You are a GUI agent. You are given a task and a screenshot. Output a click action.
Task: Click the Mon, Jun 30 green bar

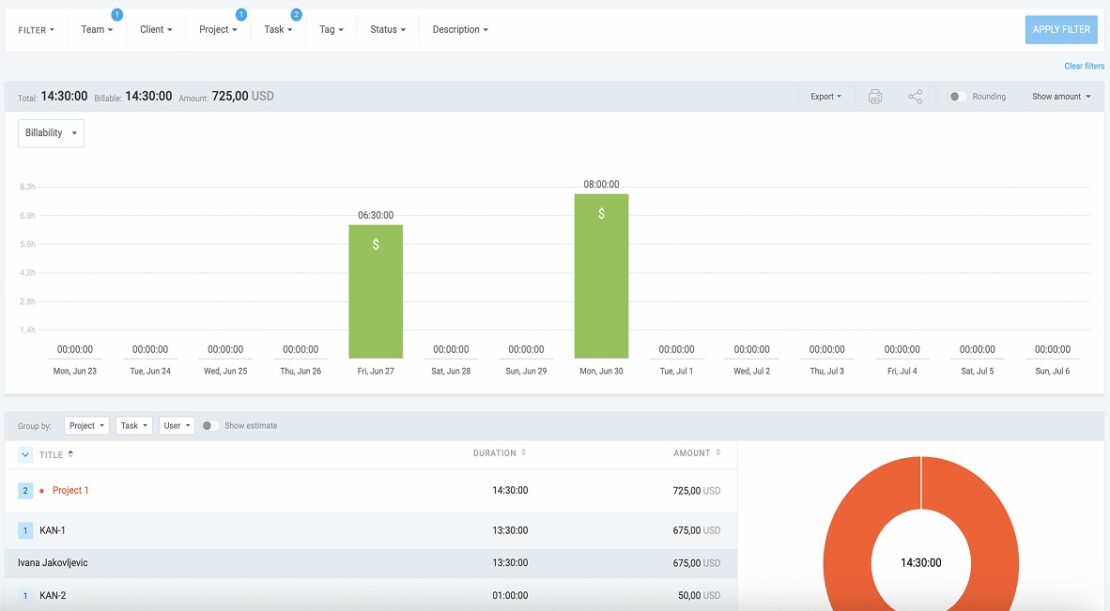pyautogui.click(x=601, y=275)
